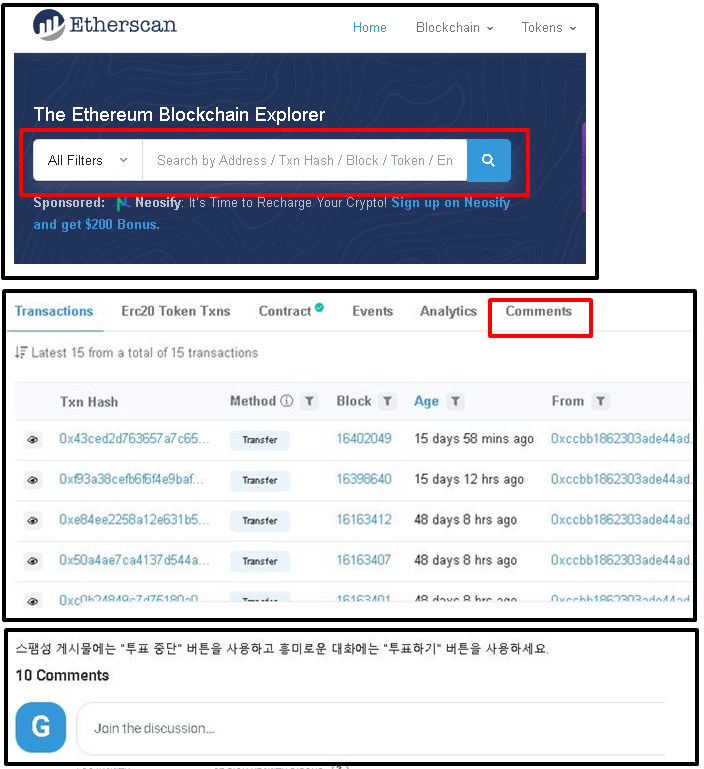Click the Txn Hash column header

(89, 402)
